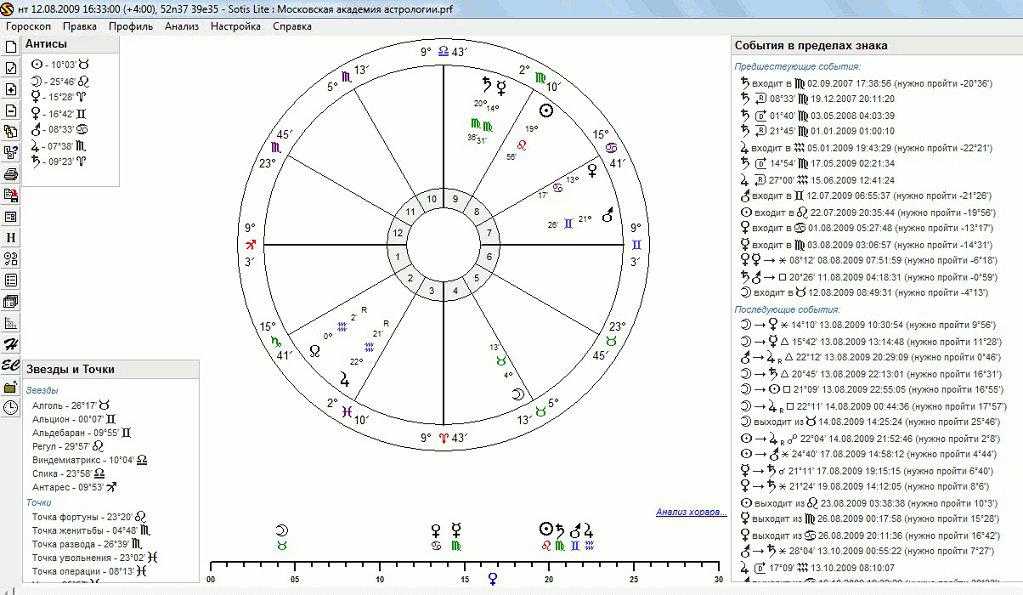
Task: Select the Sun antiscion 10°03' row
Action: (60, 65)
